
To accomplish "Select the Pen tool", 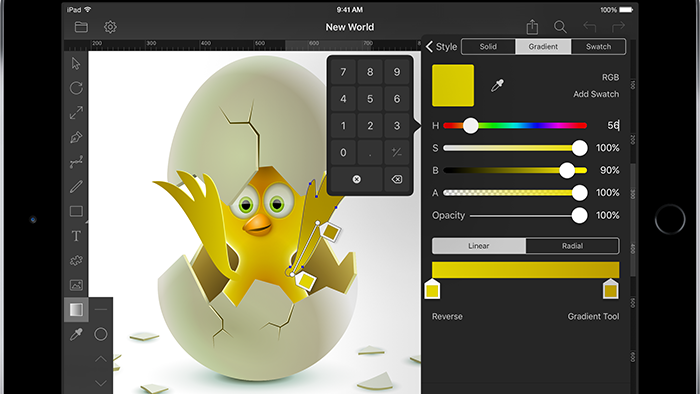I will coord(76,137).
